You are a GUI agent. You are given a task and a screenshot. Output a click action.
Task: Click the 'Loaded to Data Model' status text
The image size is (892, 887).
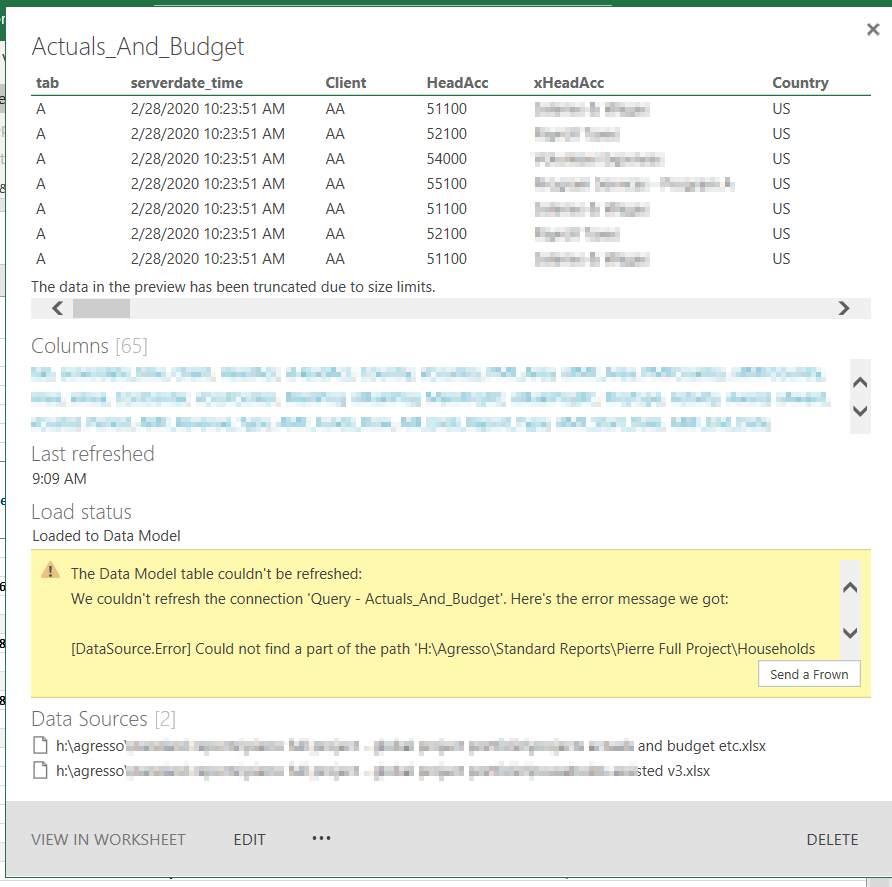pos(106,536)
